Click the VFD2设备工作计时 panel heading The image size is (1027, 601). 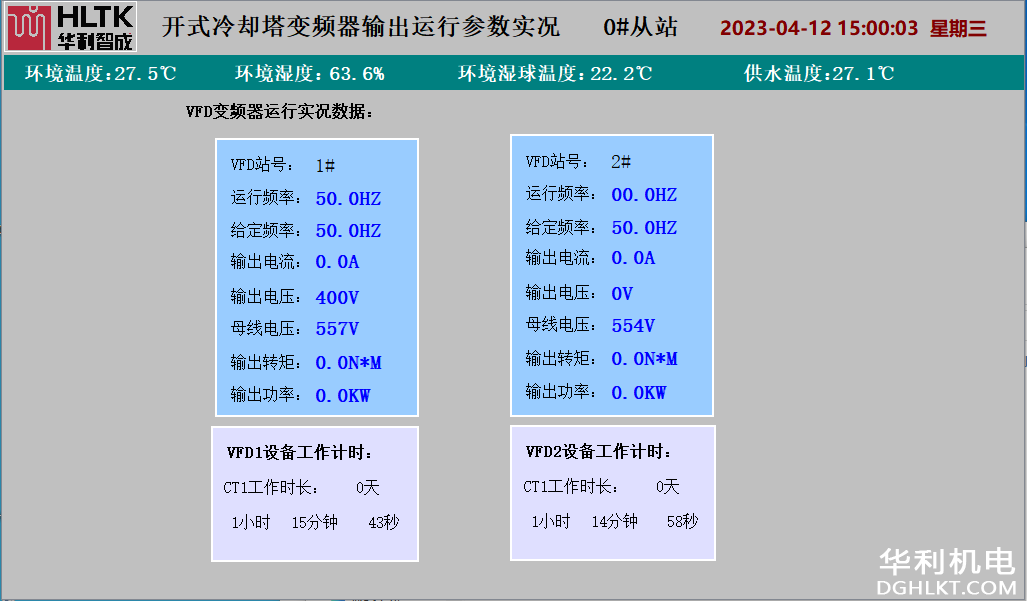tap(599, 452)
